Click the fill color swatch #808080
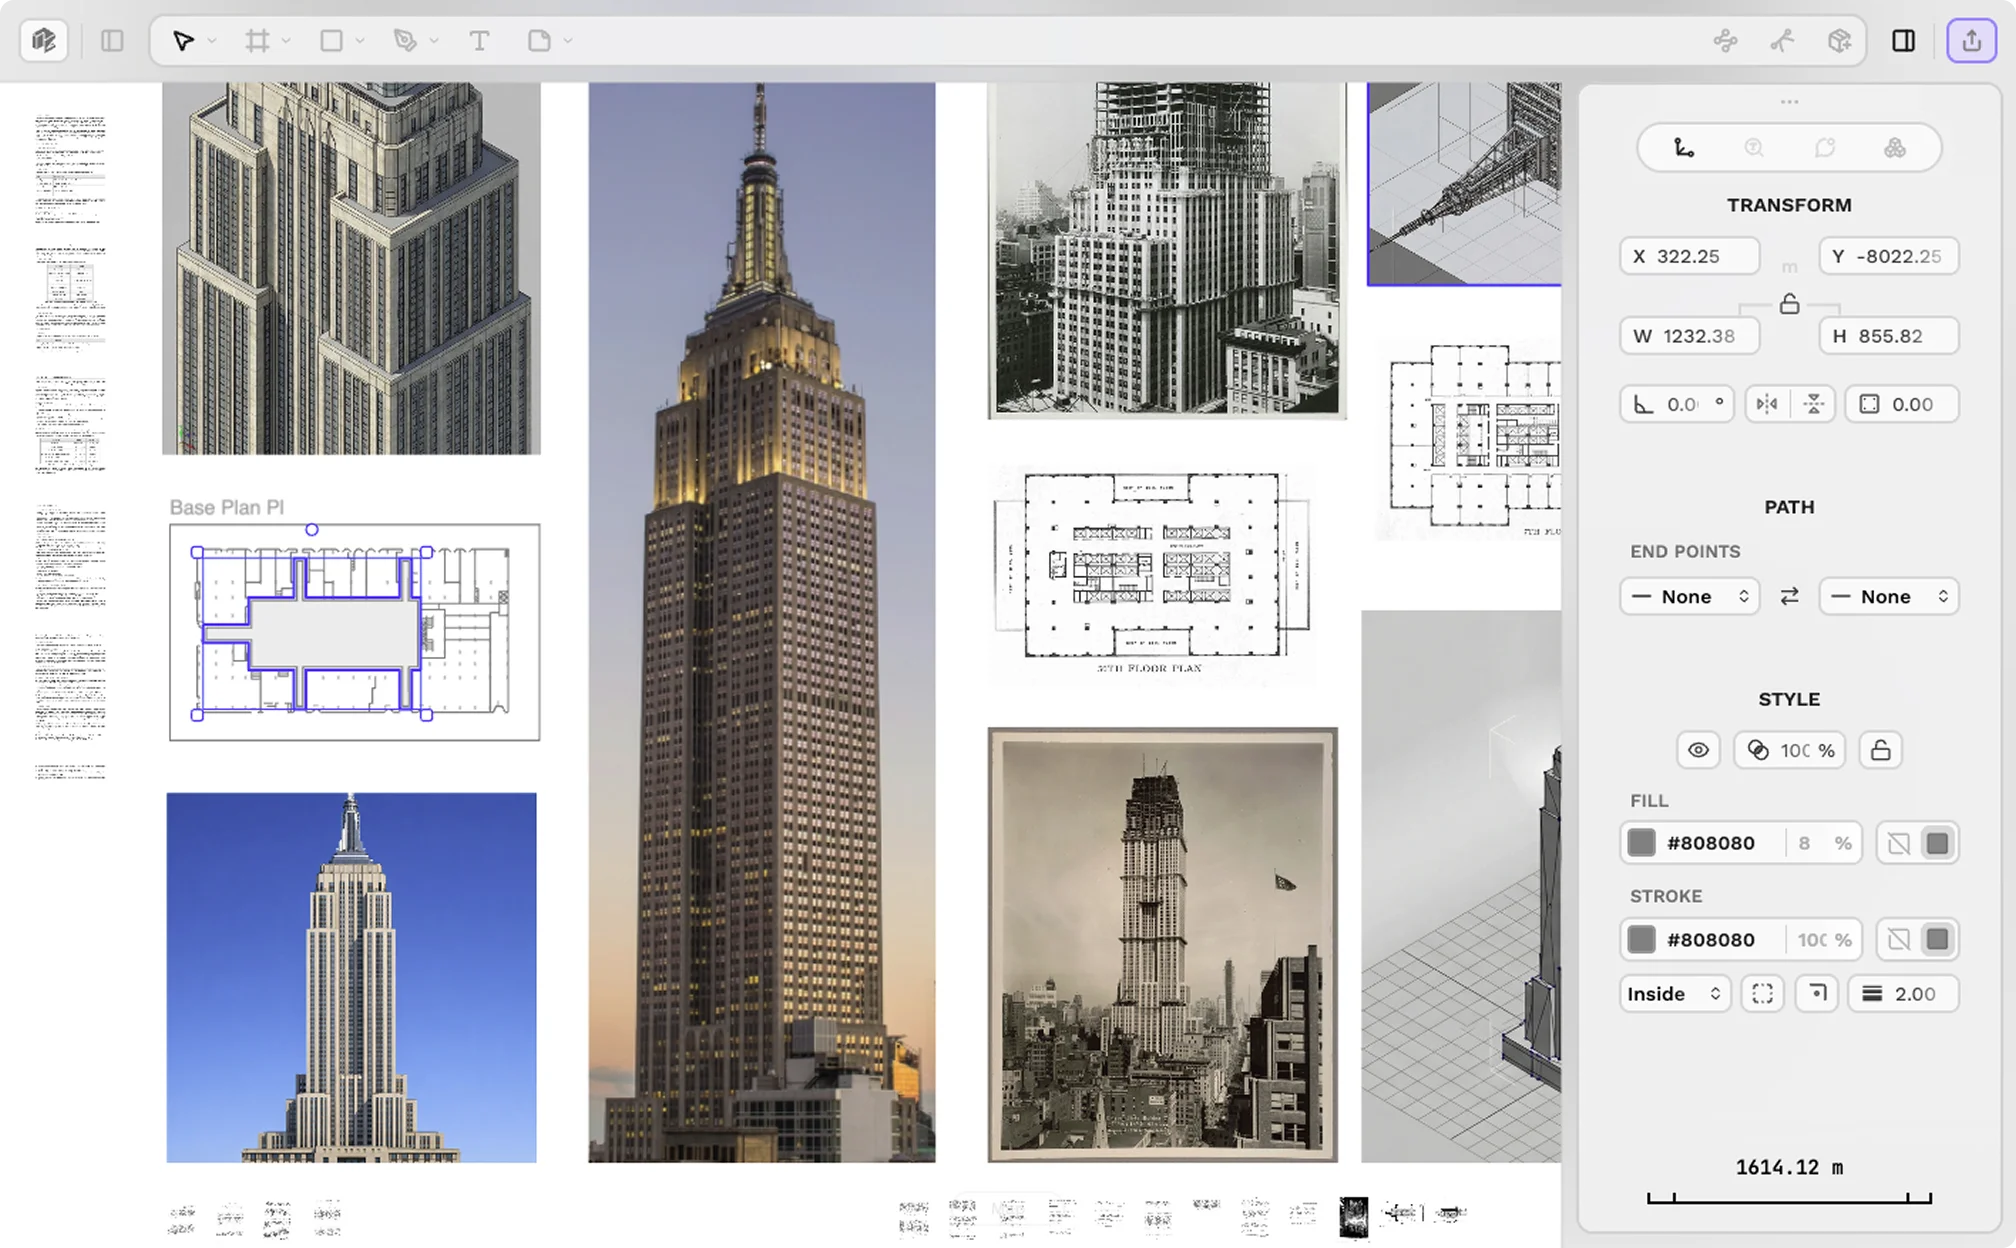2016x1248 pixels. coord(1641,843)
